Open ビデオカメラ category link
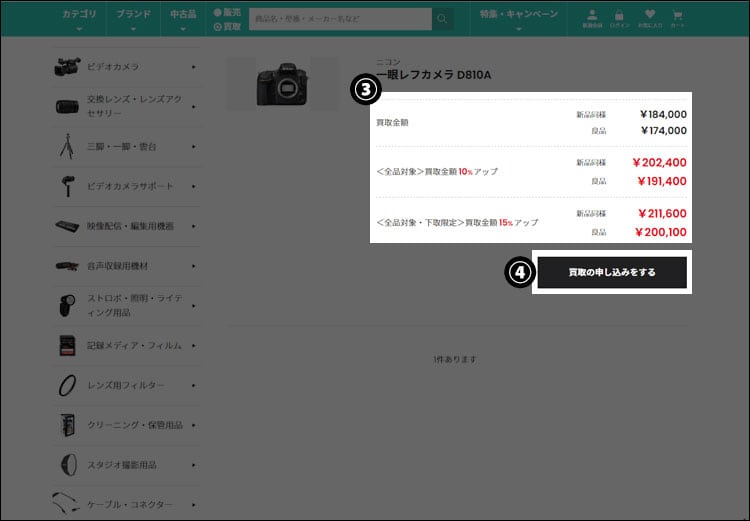Image resolution: width=750 pixels, height=521 pixels. [x=113, y=67]
